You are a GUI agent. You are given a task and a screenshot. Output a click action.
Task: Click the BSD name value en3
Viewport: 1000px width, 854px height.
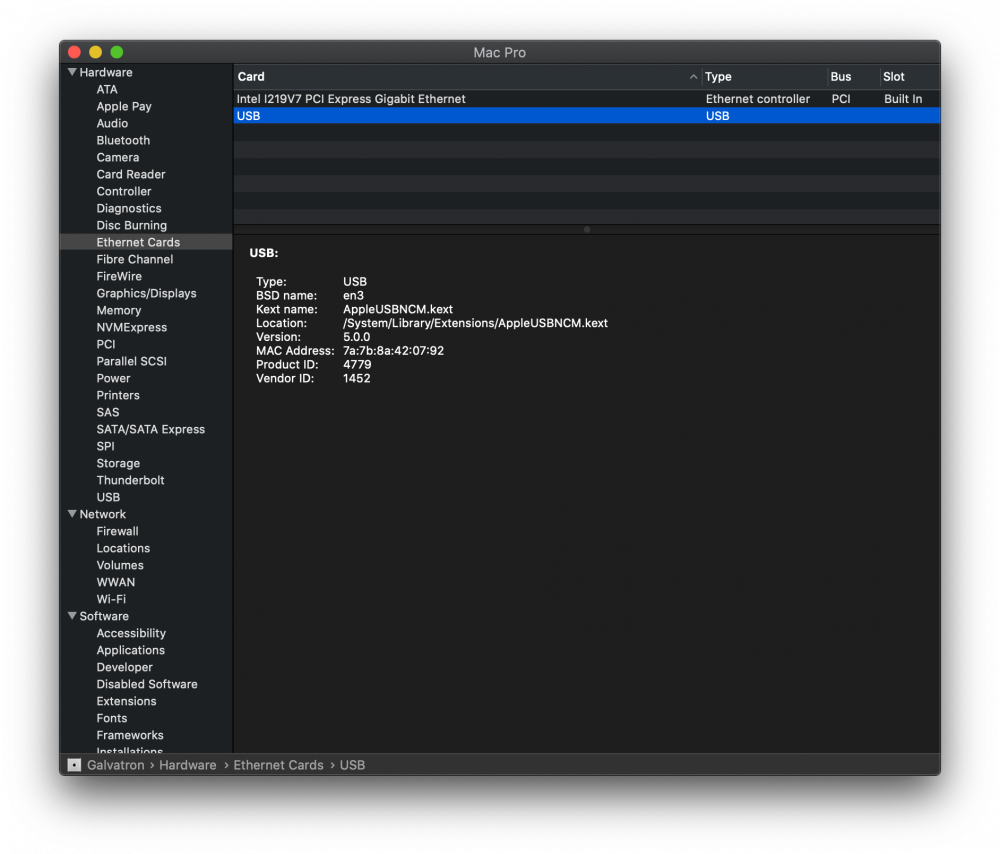pyautogui.click(x=353, y=295)
